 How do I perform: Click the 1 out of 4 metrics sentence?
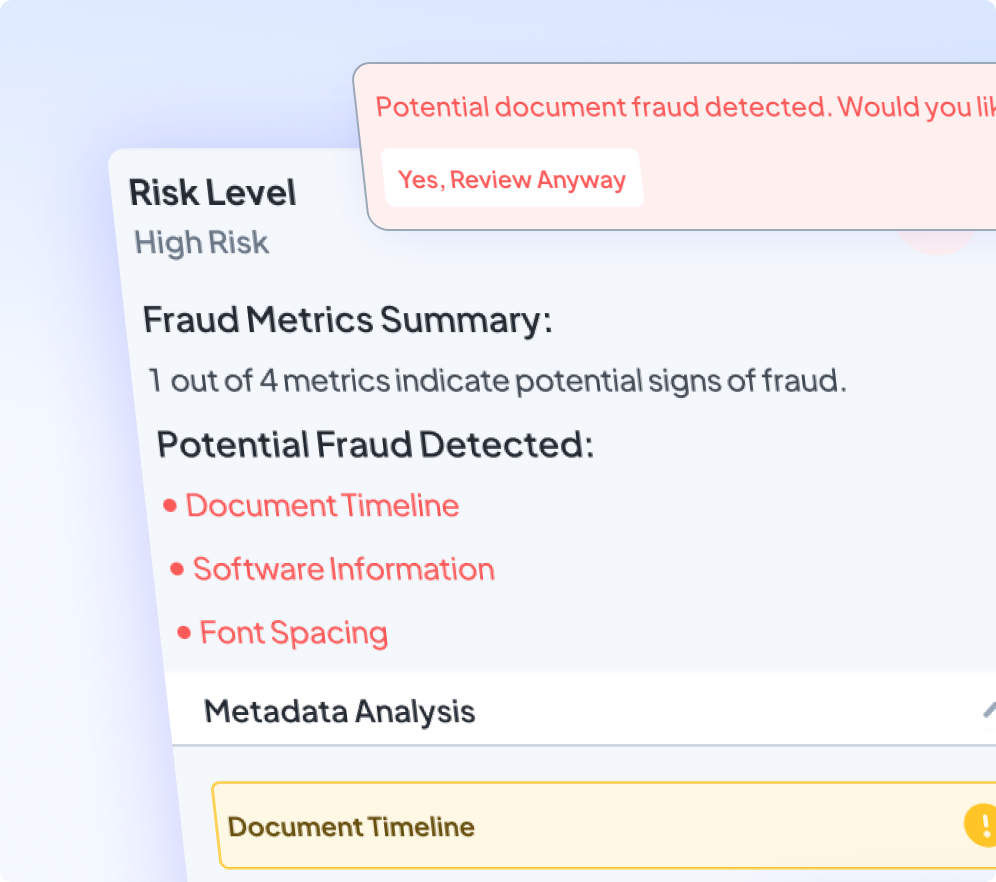point(497,381)
